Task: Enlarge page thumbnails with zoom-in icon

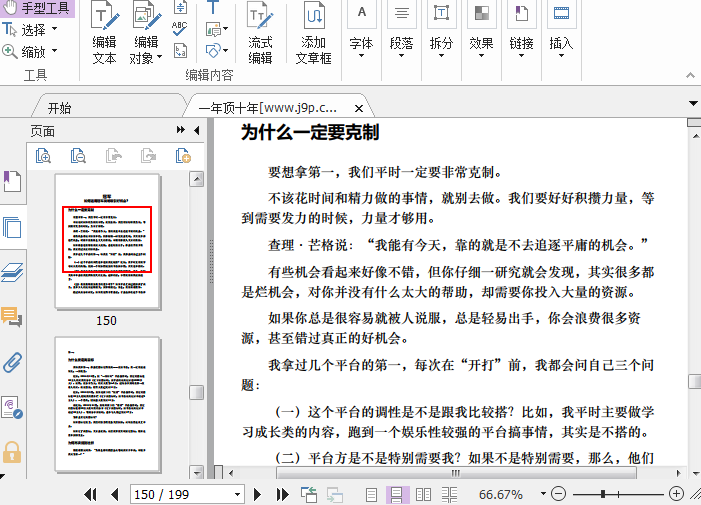Action: [43, 155]
